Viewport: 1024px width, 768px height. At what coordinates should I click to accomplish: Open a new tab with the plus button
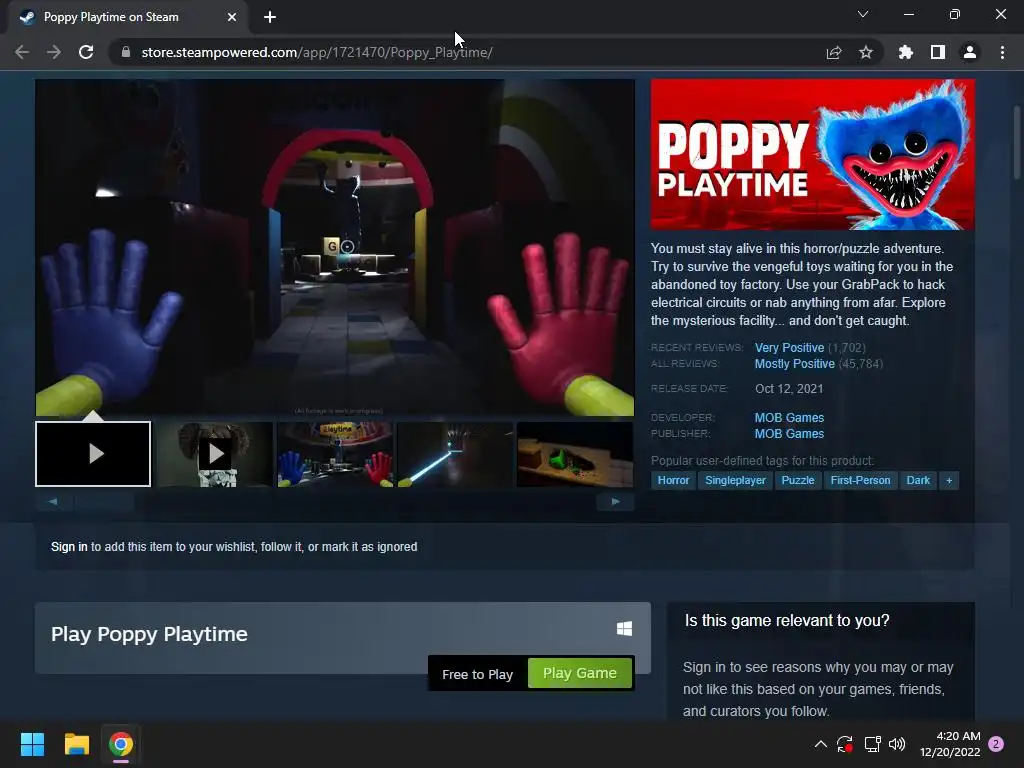[270, 17]
